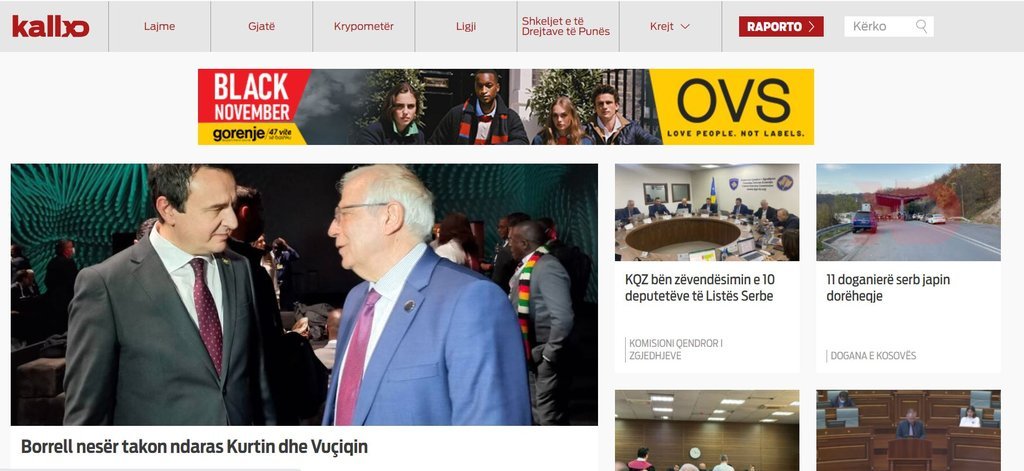This screenshot has height=471, width=1024.
Task: Click the Dogana e Kosovës tag
Action: coord(872,356)
